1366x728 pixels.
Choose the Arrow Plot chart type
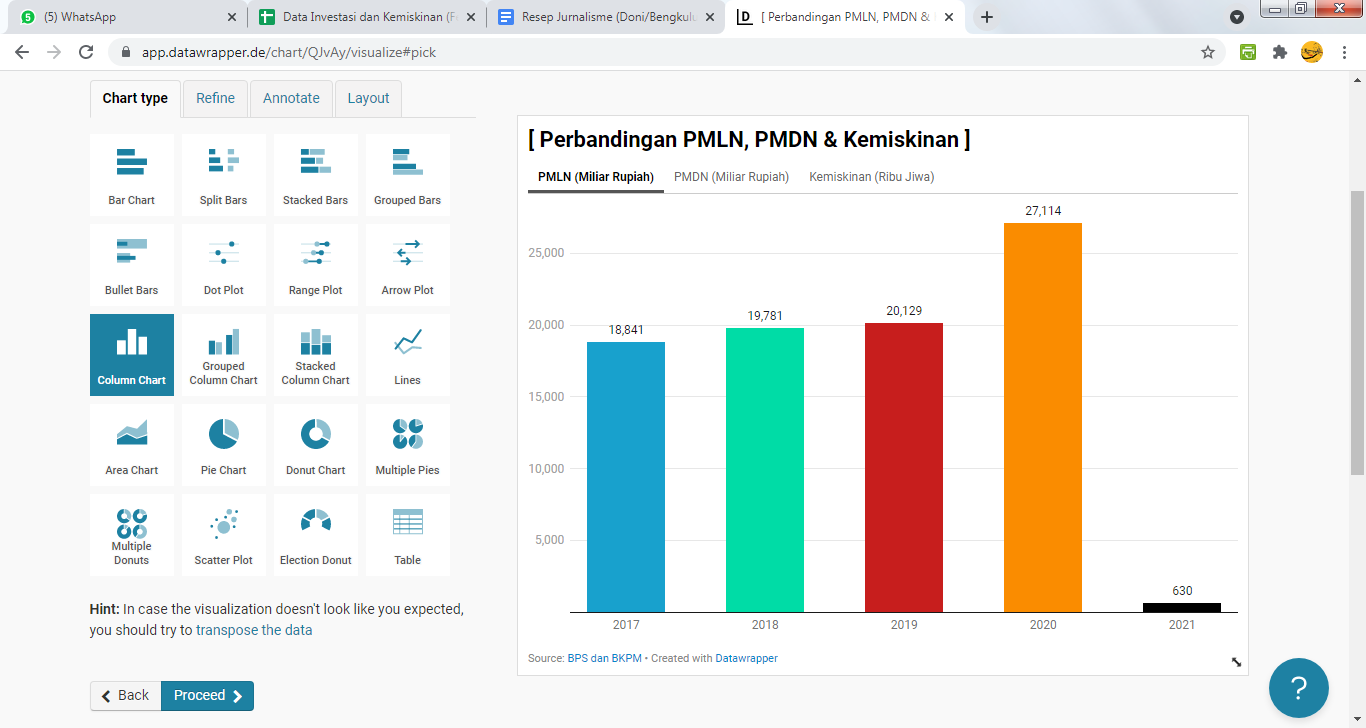pos(407,266)
